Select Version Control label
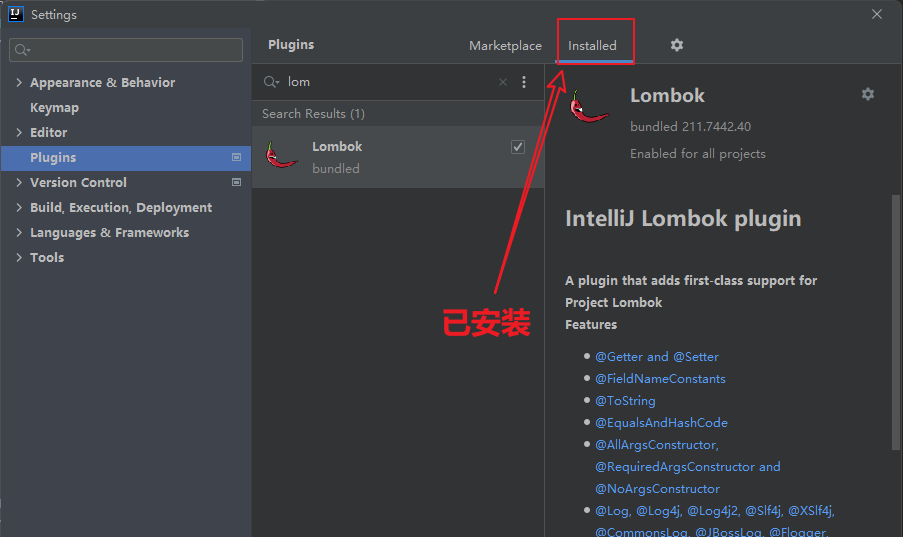903x537 pixels. 78,182
